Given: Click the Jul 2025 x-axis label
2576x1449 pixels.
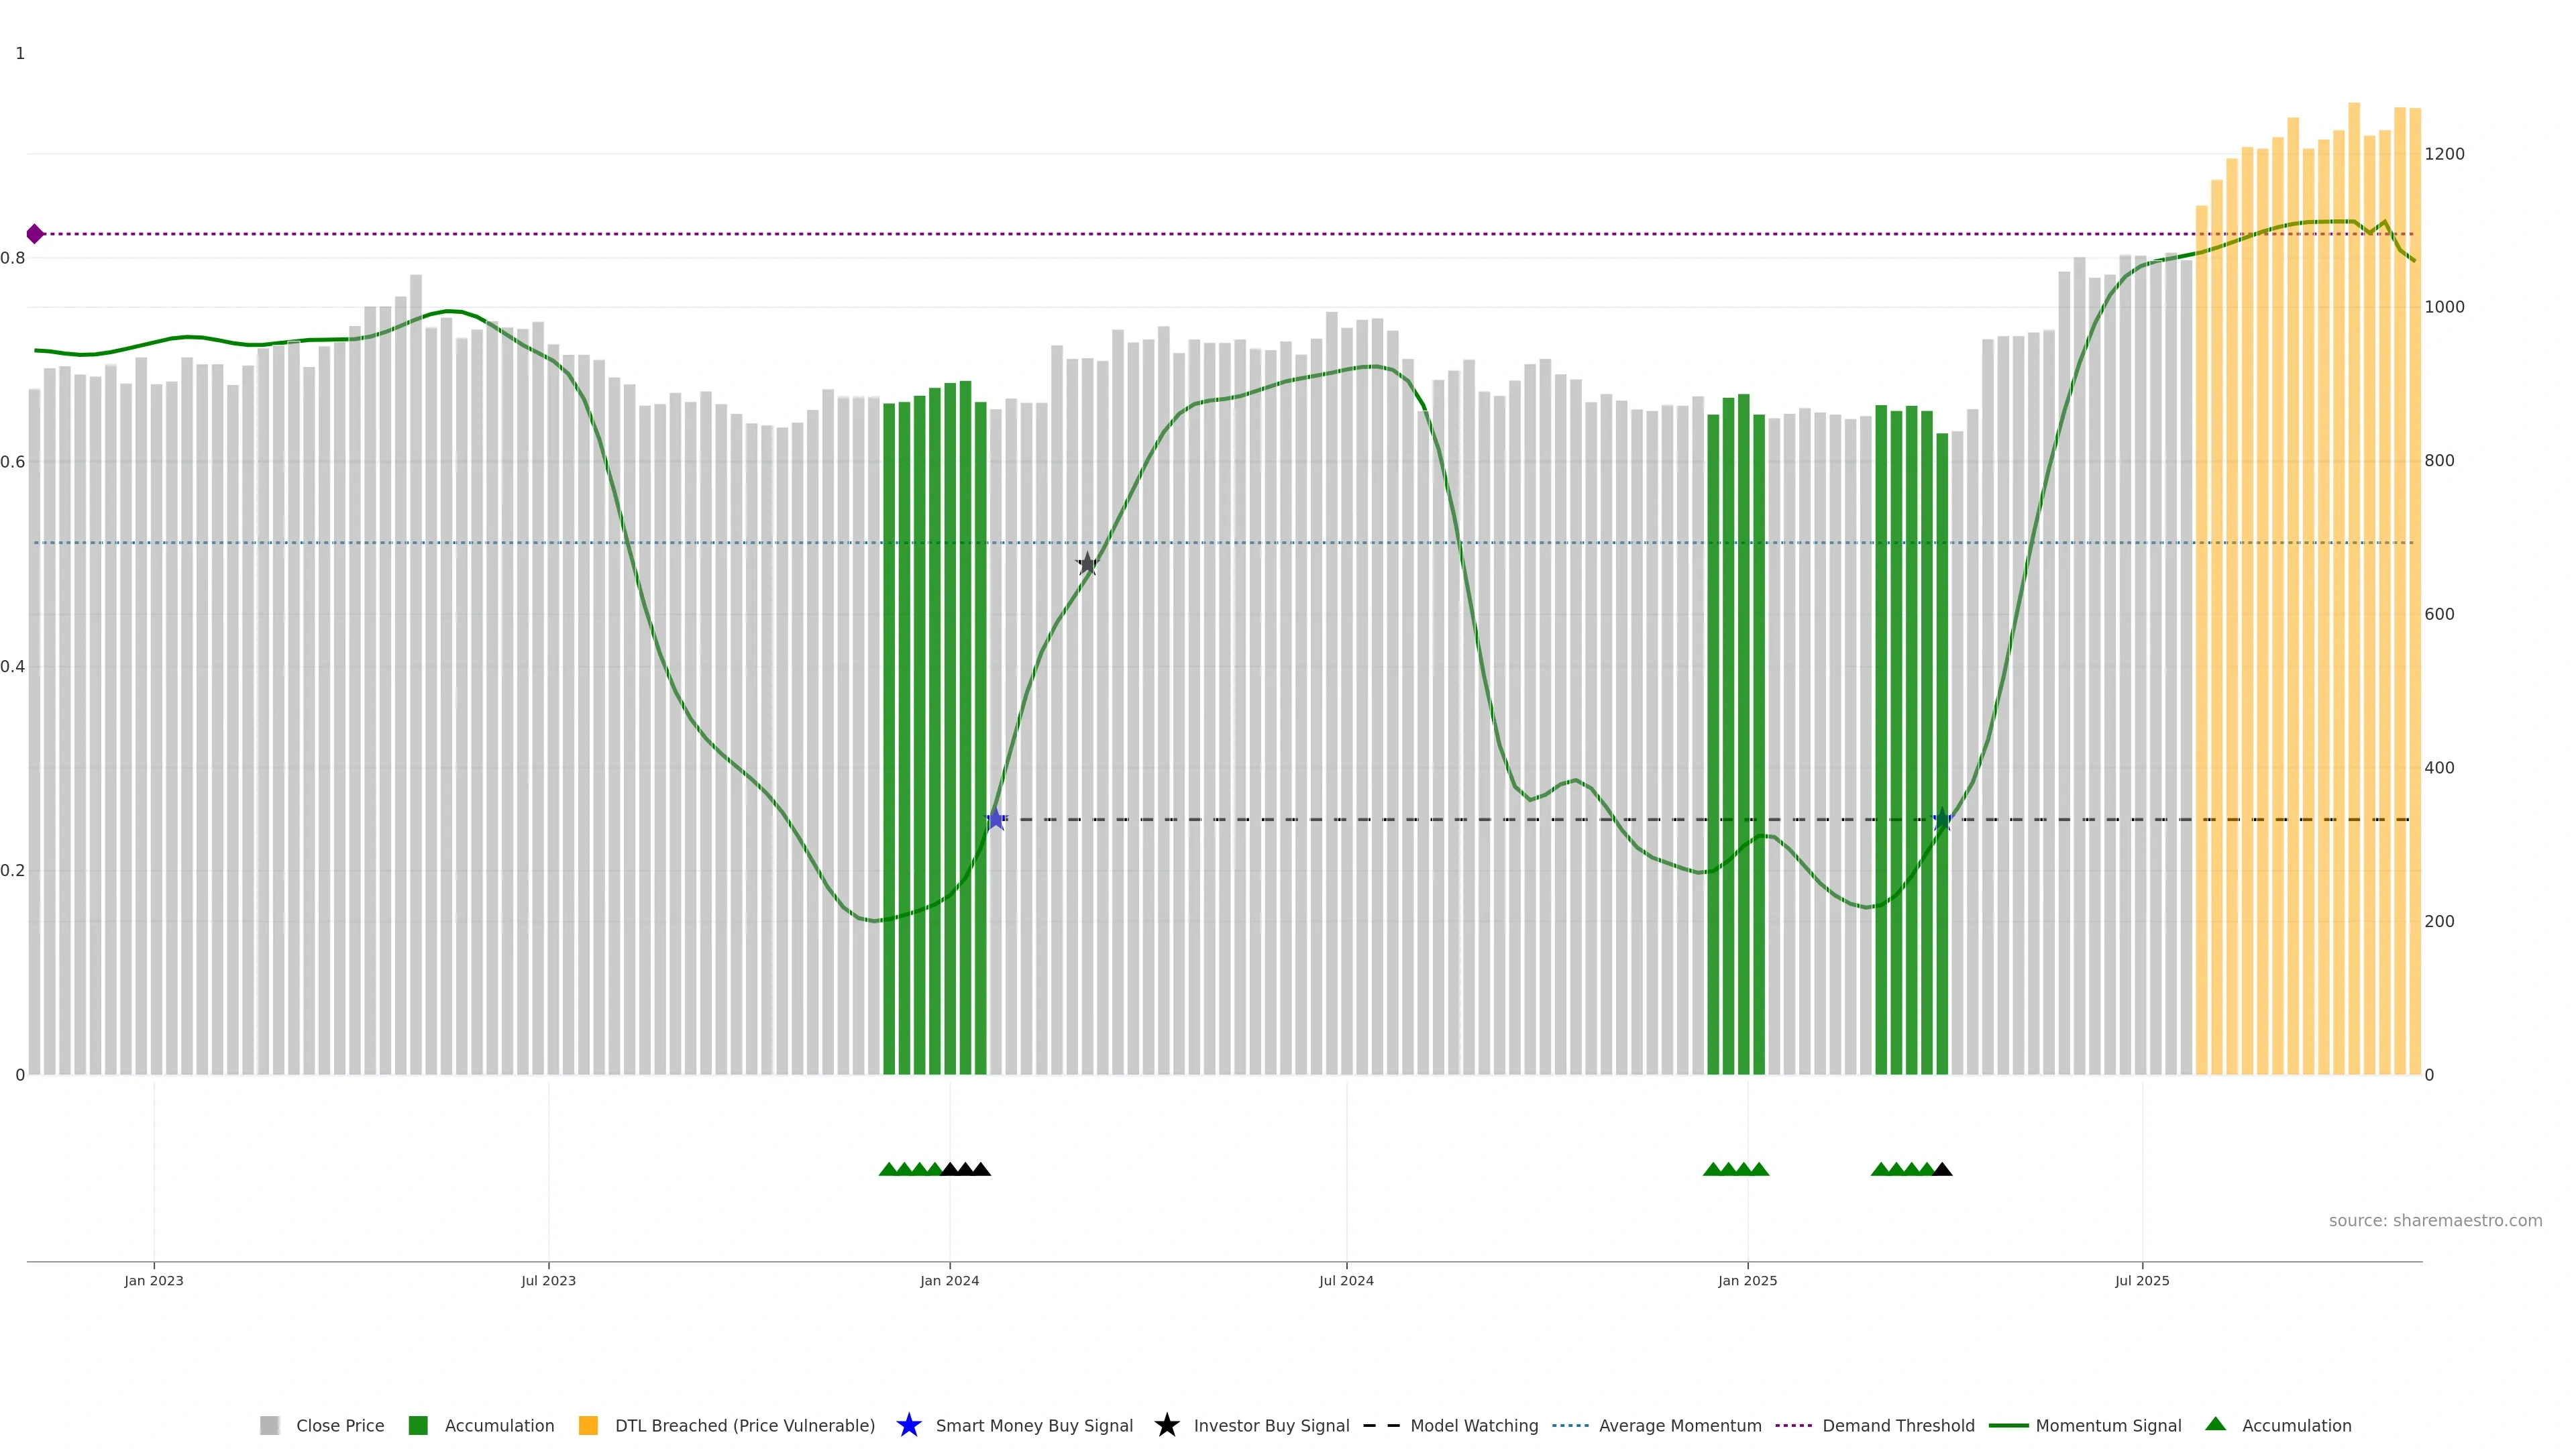Looking at the screenshot, I should (x=2142, y=1281).
